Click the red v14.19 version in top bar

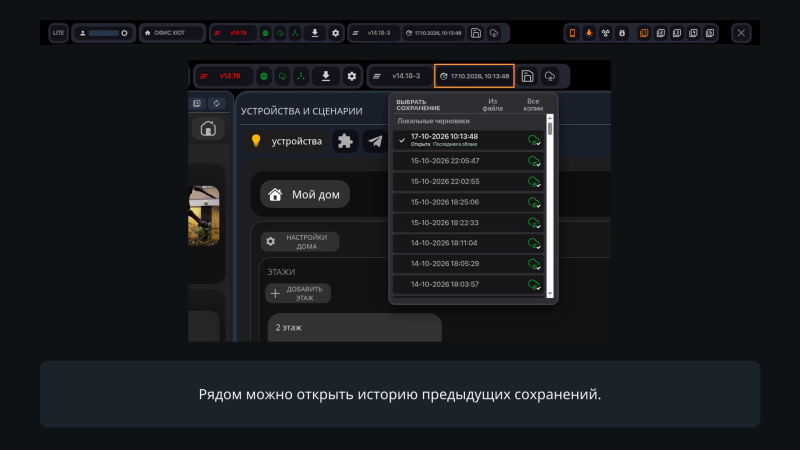(x=234, y=33)
